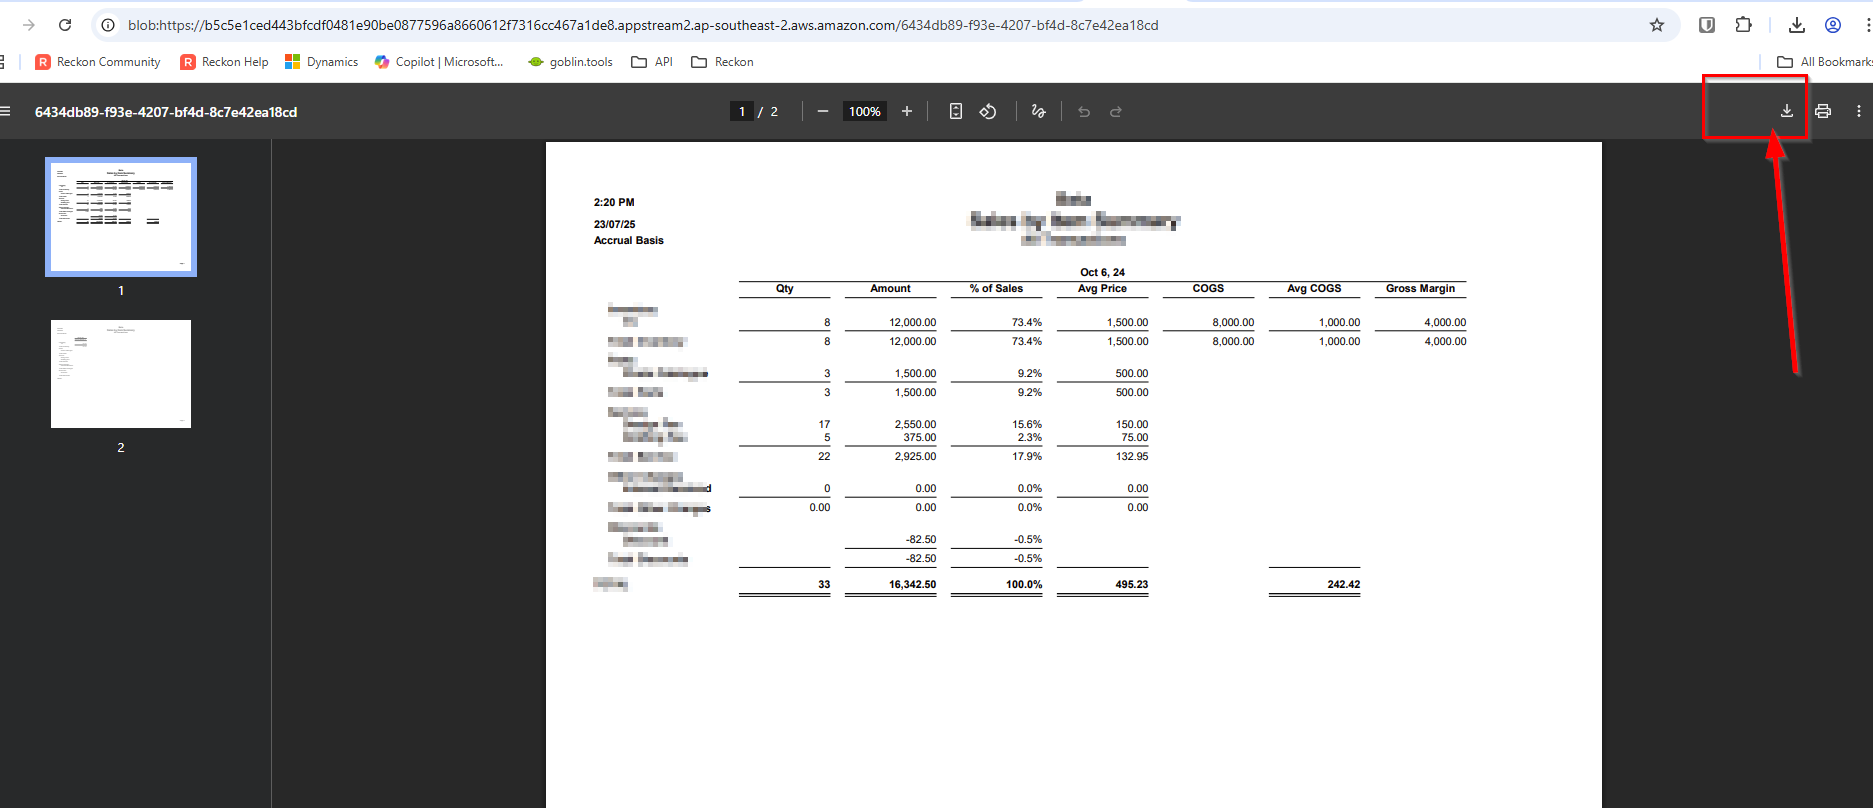Rotate the PDF counterclockwise
This screenshot has width=1873, height=808.
point(988,111)
